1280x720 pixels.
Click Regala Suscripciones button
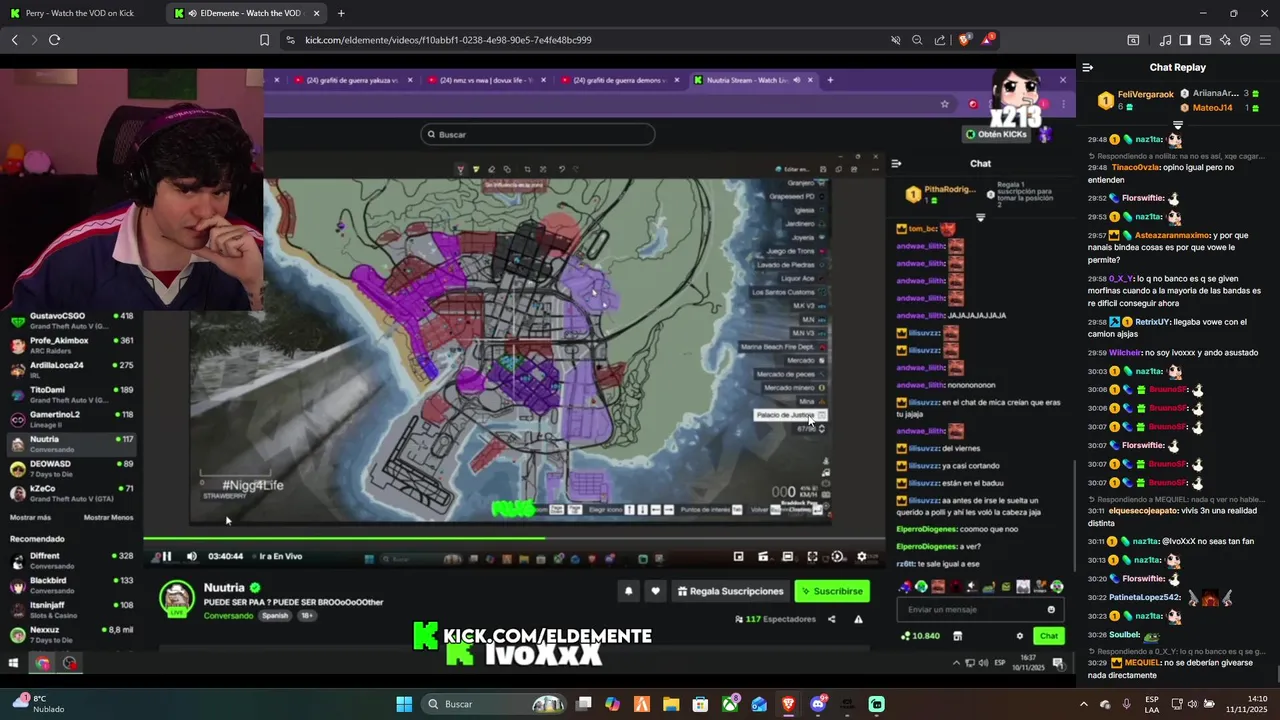point(731,591)
